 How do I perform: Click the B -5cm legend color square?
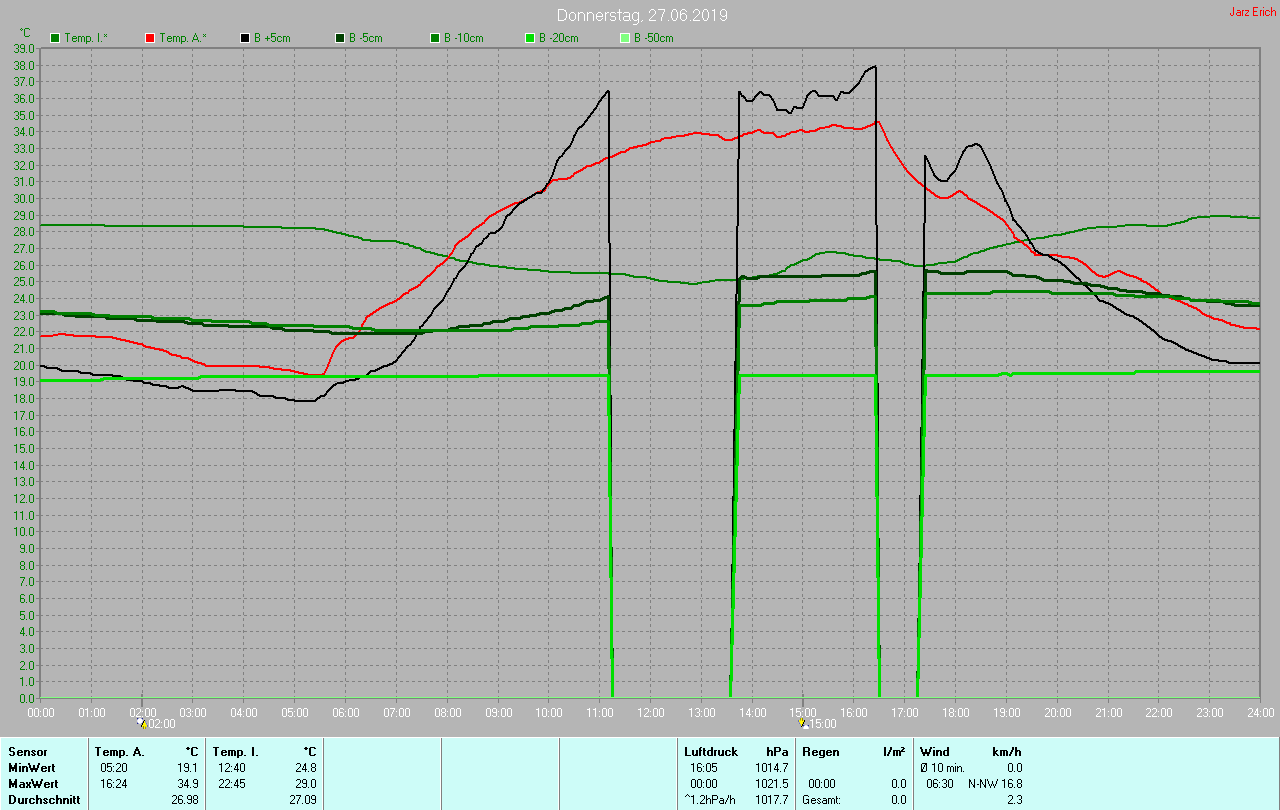[340, 38]
